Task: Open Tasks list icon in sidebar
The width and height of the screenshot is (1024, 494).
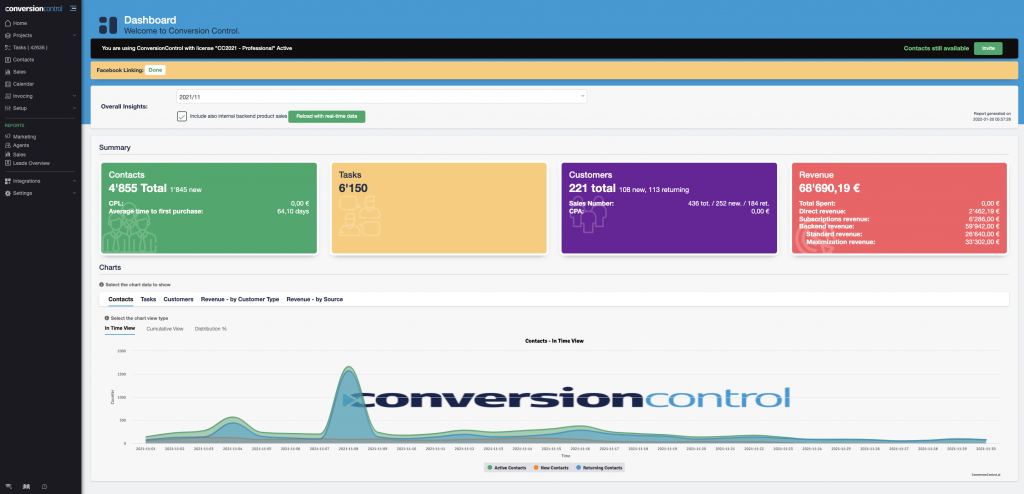Action: (8, 47)
